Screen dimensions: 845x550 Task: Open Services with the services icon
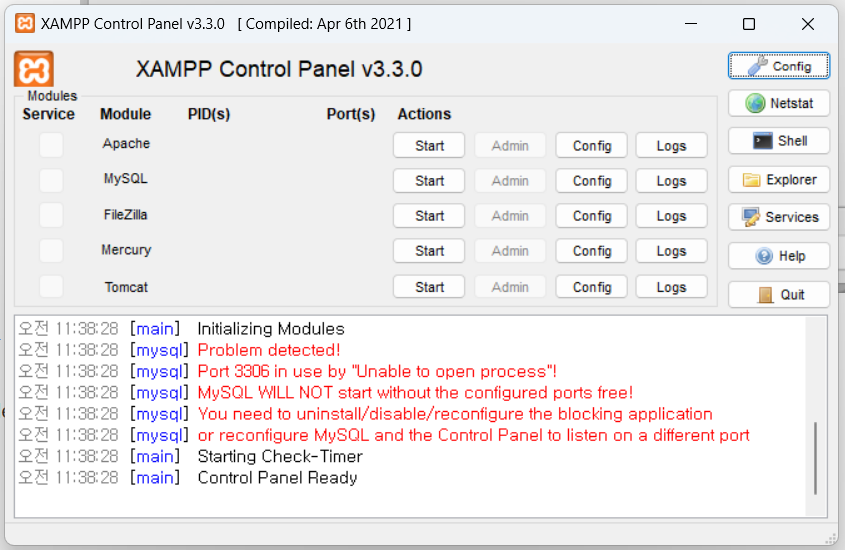[x=779, y=217]
